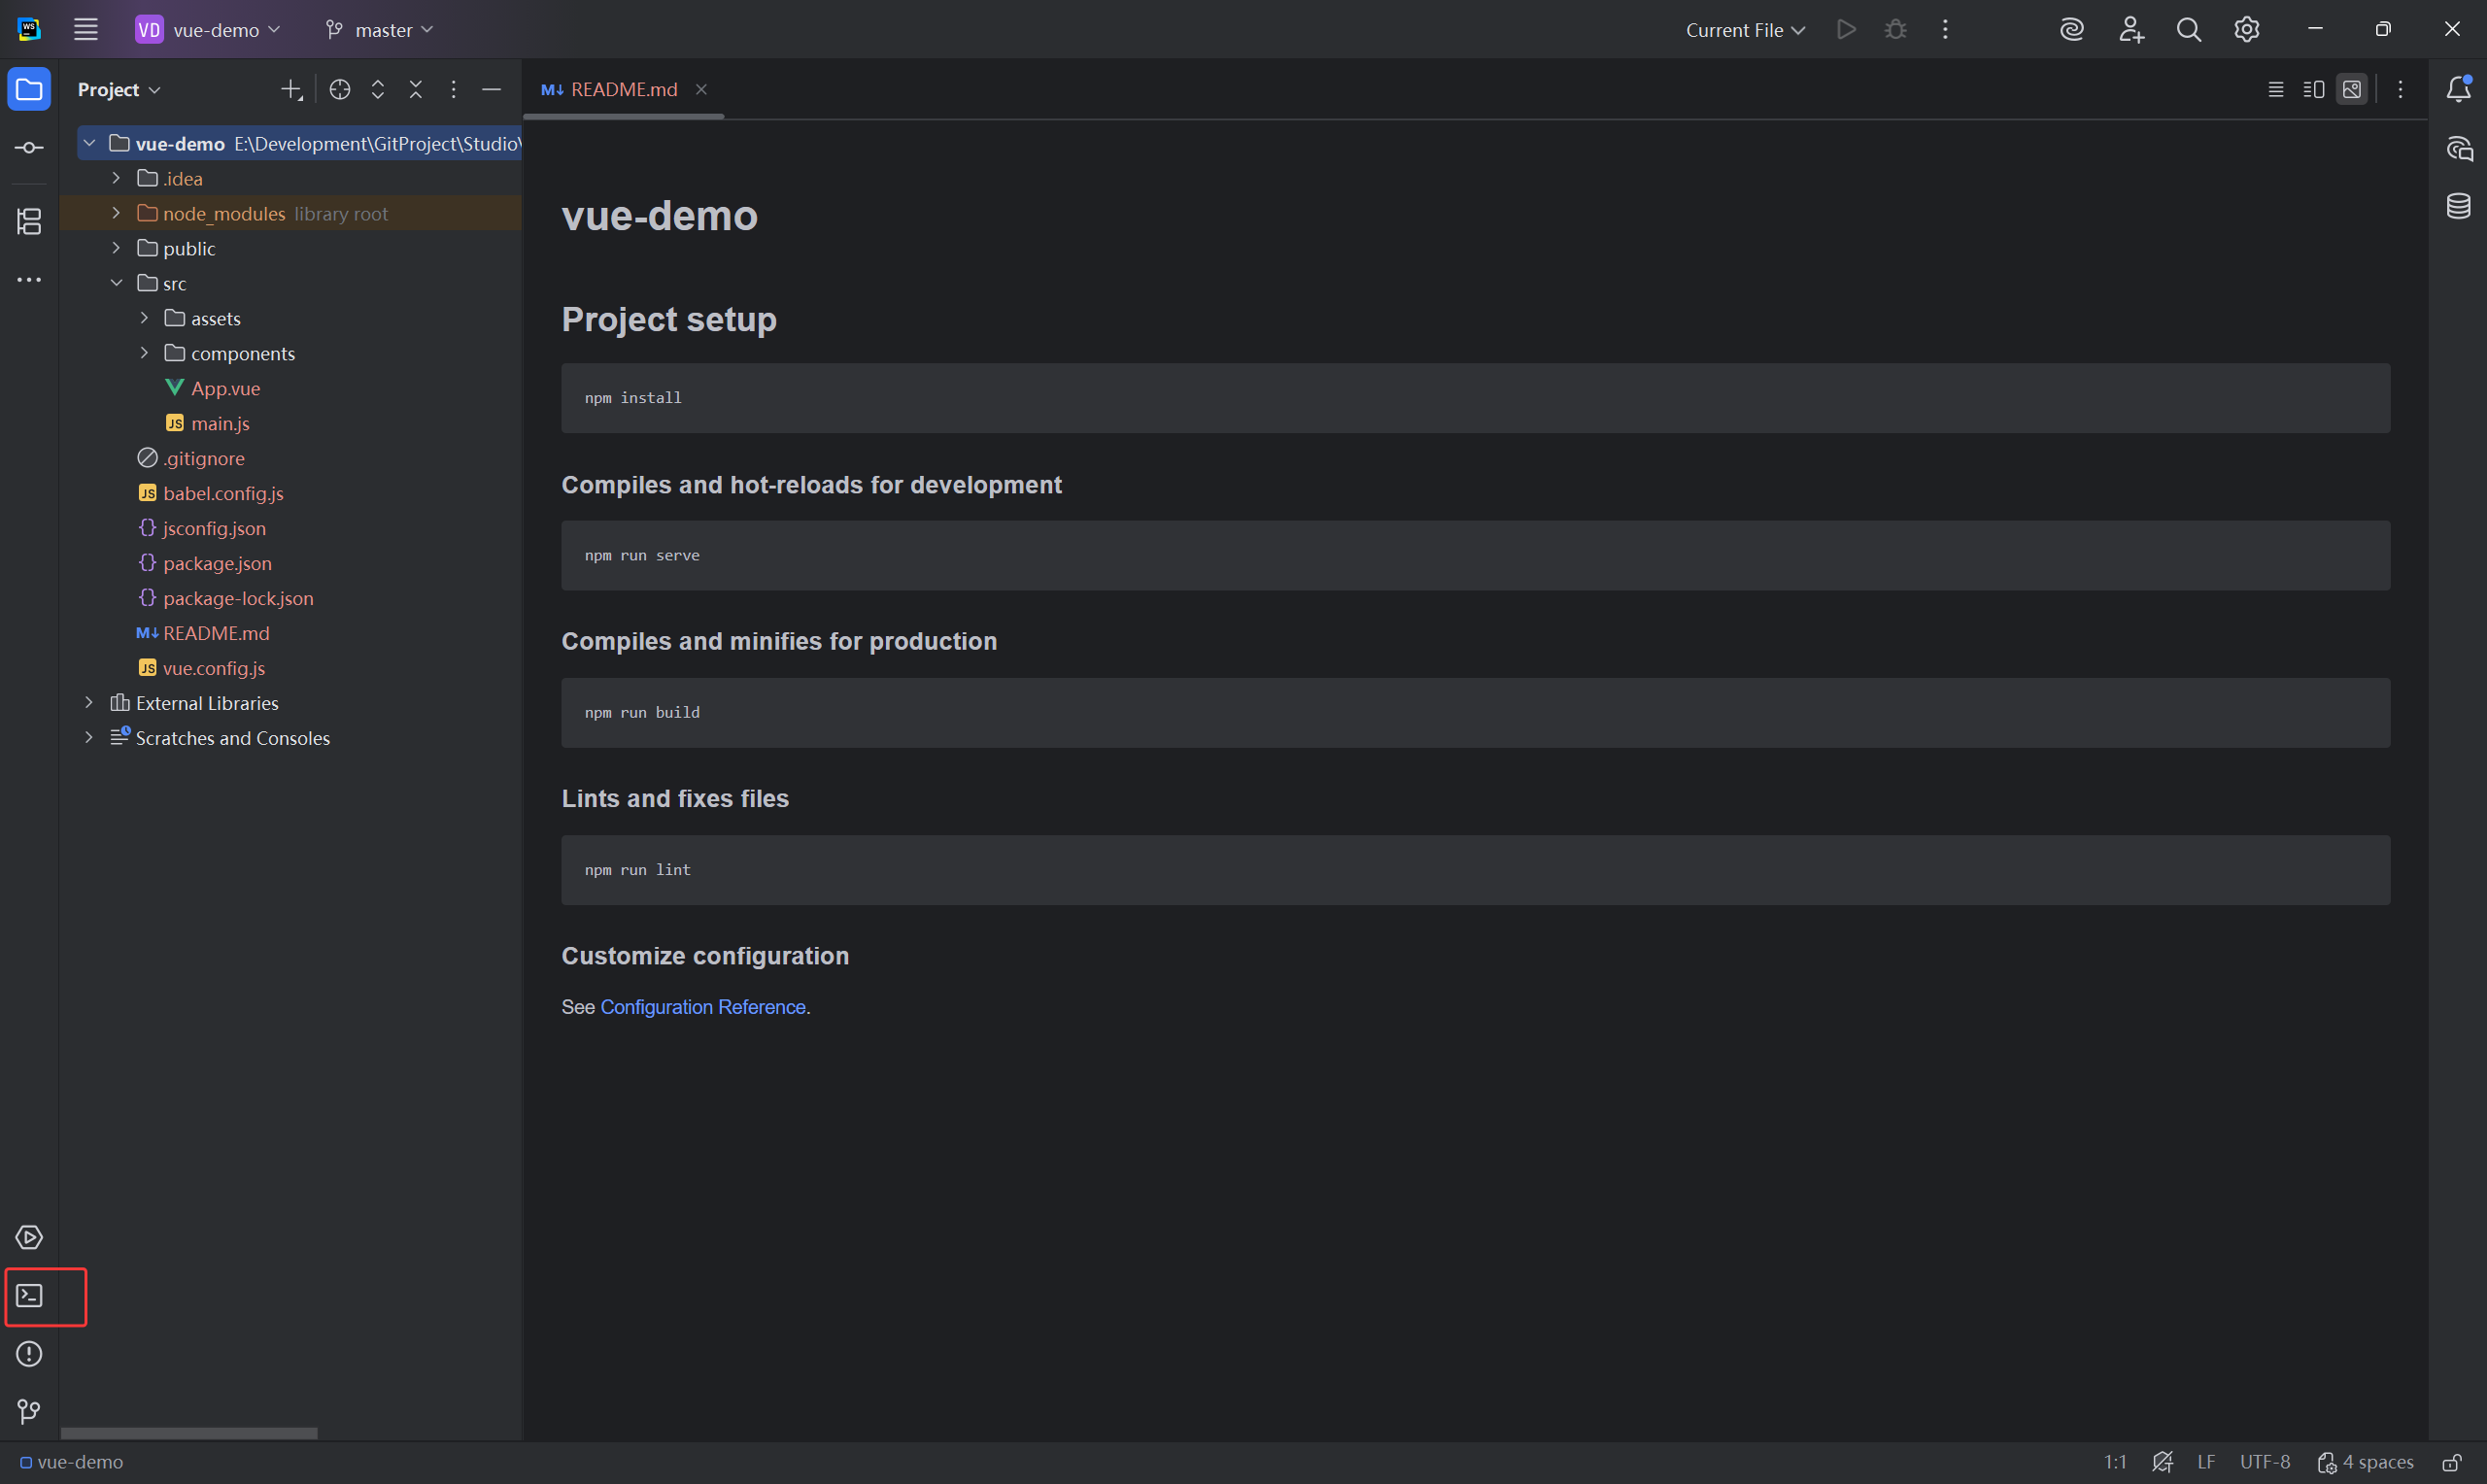Open the Problems tool window
The image size is (2487, 1484).
coord(29,1354)
